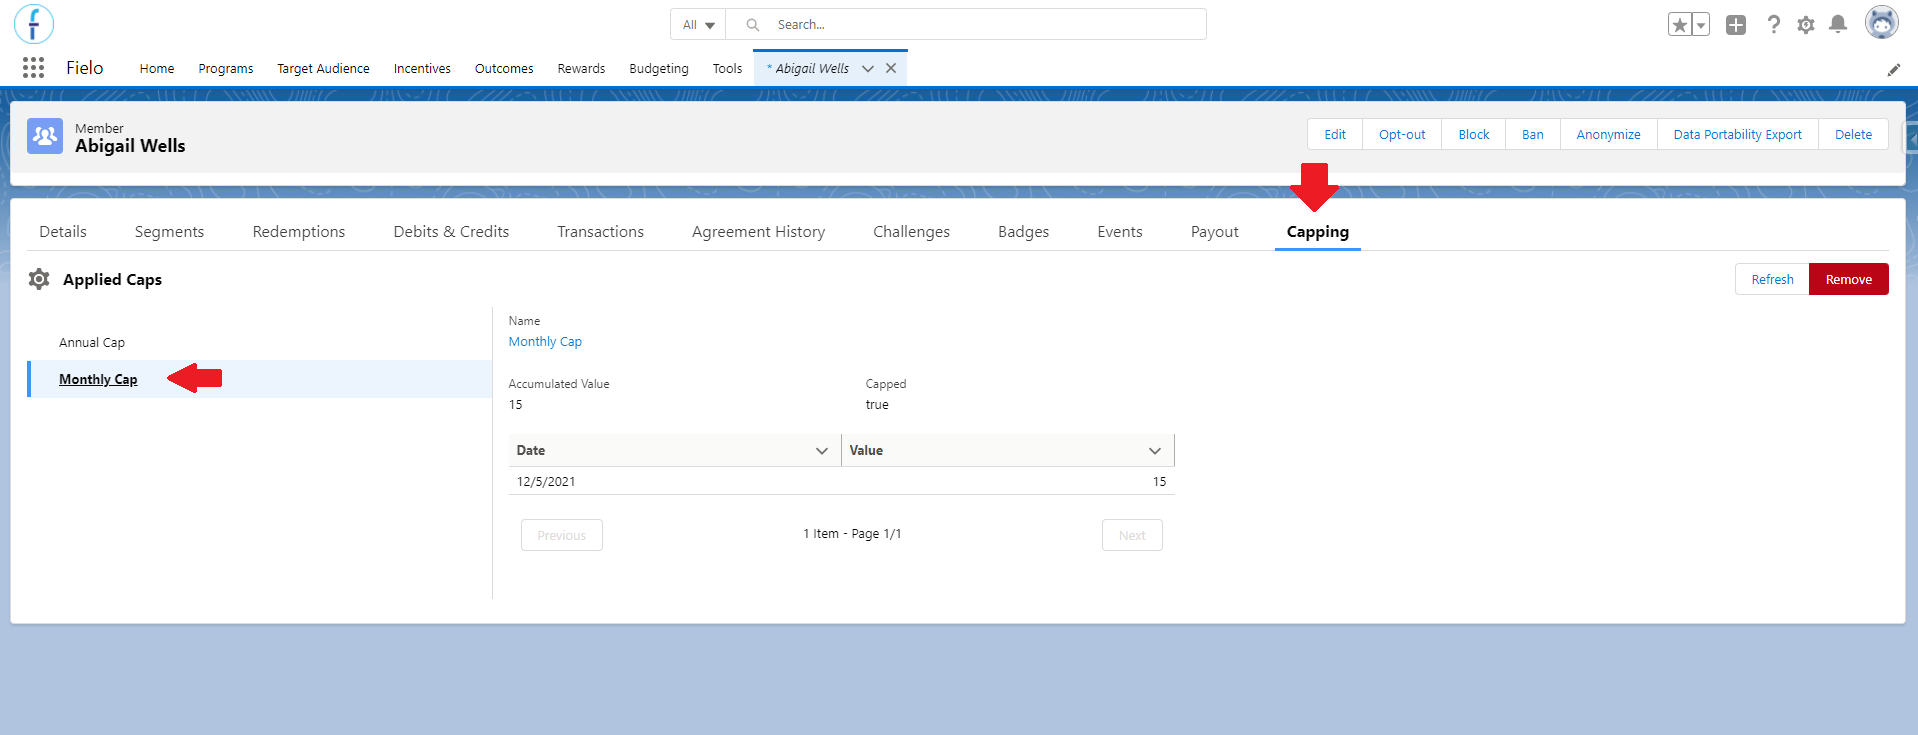Click the Capped value 'true'
The height and width of the screenshot is (735, 1918).
877,405
